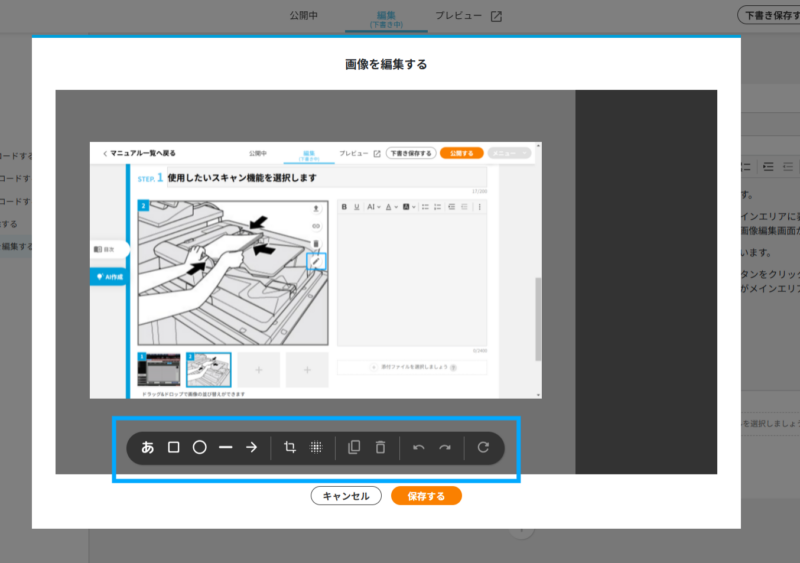
Task: Select the circle shape tool
Action: pos(199,447)
